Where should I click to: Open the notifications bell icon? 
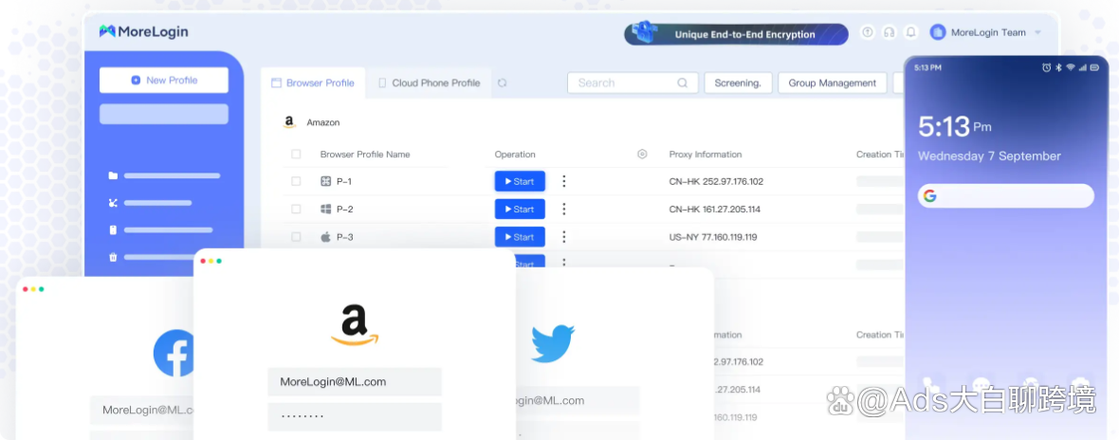910,32
